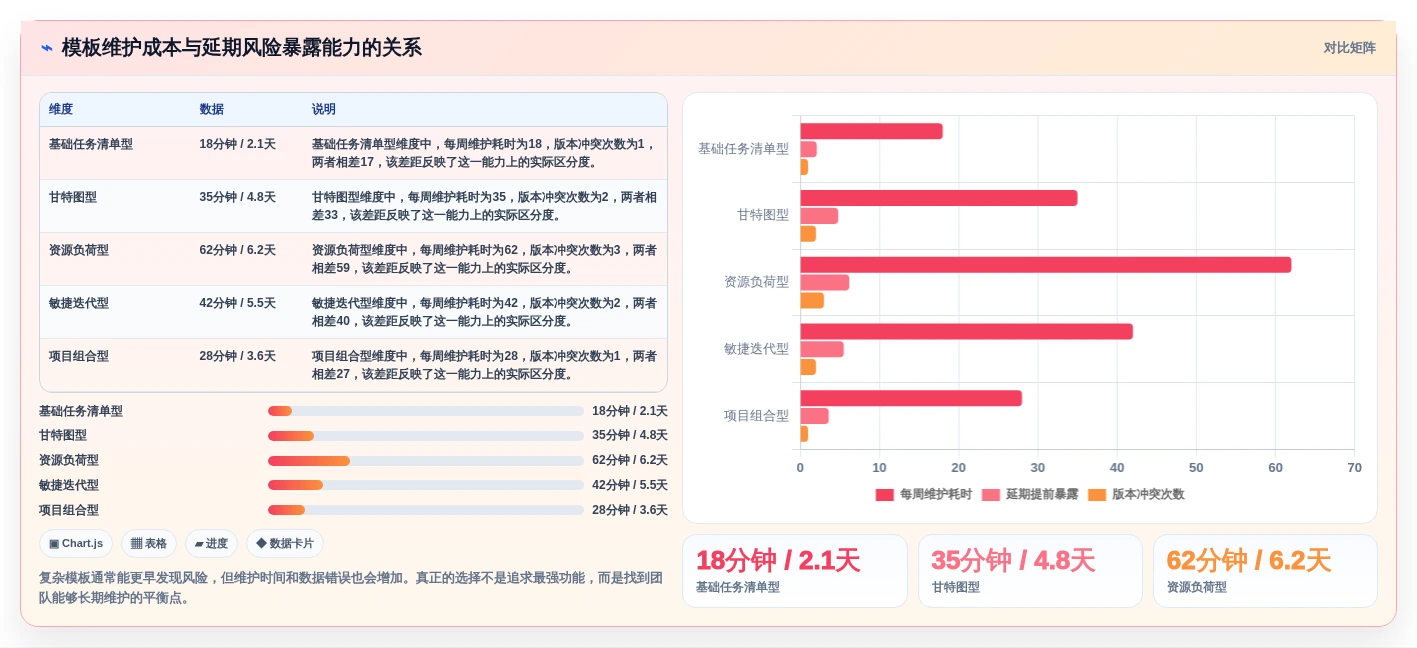Toggle 每周维护耗时 legend swatch
1417x648 pixels.
coord(885,495)
